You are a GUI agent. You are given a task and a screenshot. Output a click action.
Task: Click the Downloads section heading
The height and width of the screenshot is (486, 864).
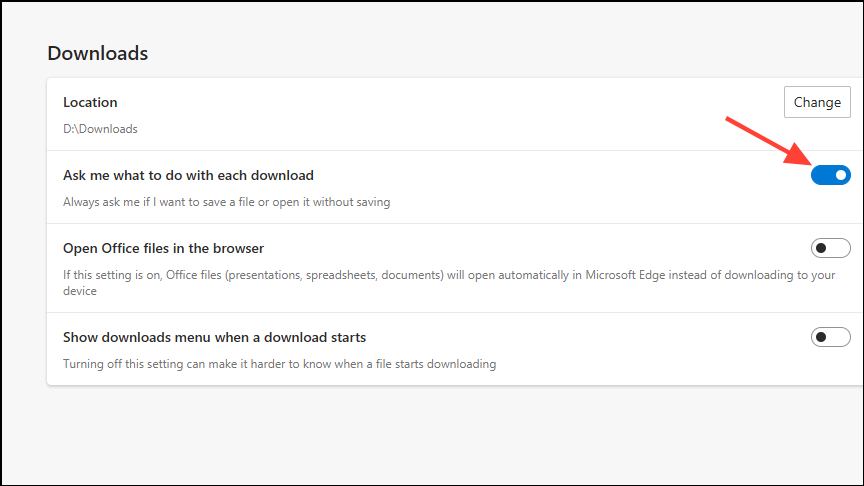click(98, 53)
